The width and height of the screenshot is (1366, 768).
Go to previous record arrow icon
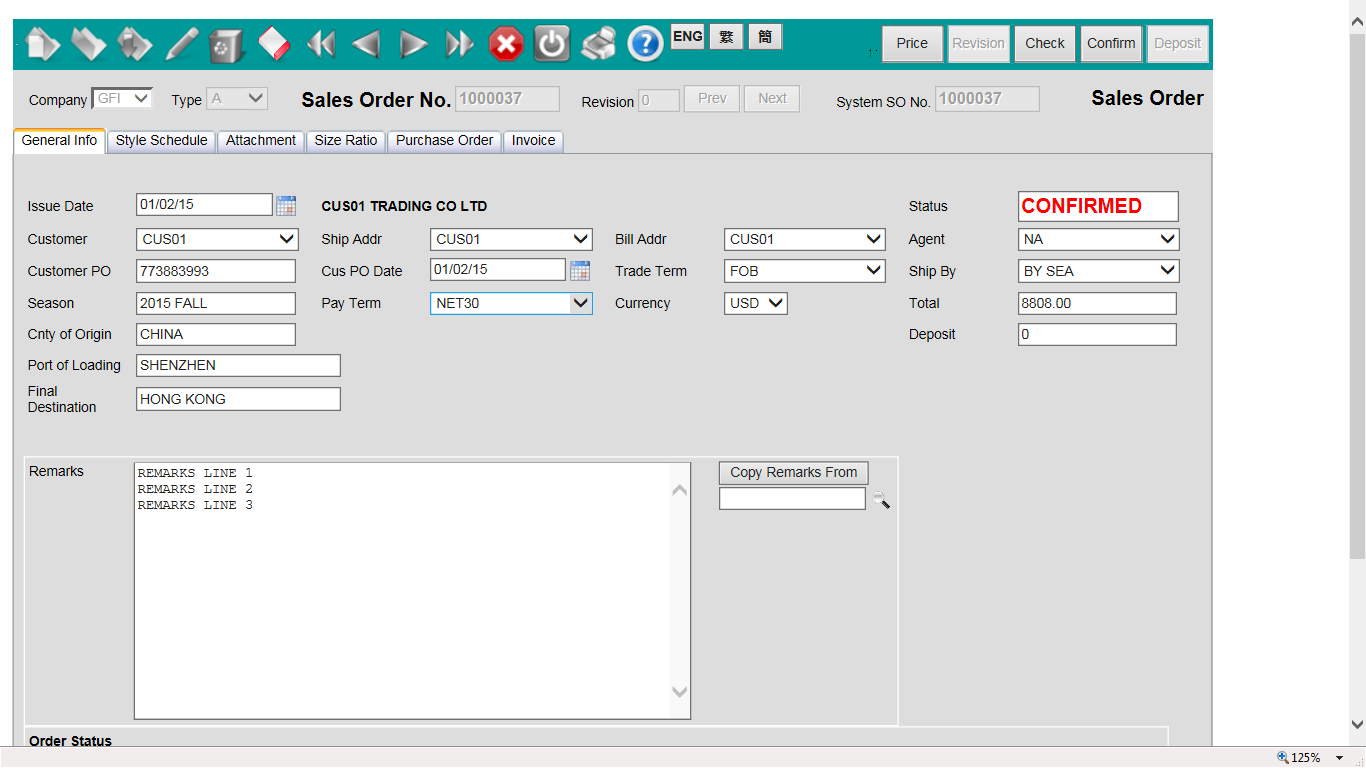(x=366, y=44)
